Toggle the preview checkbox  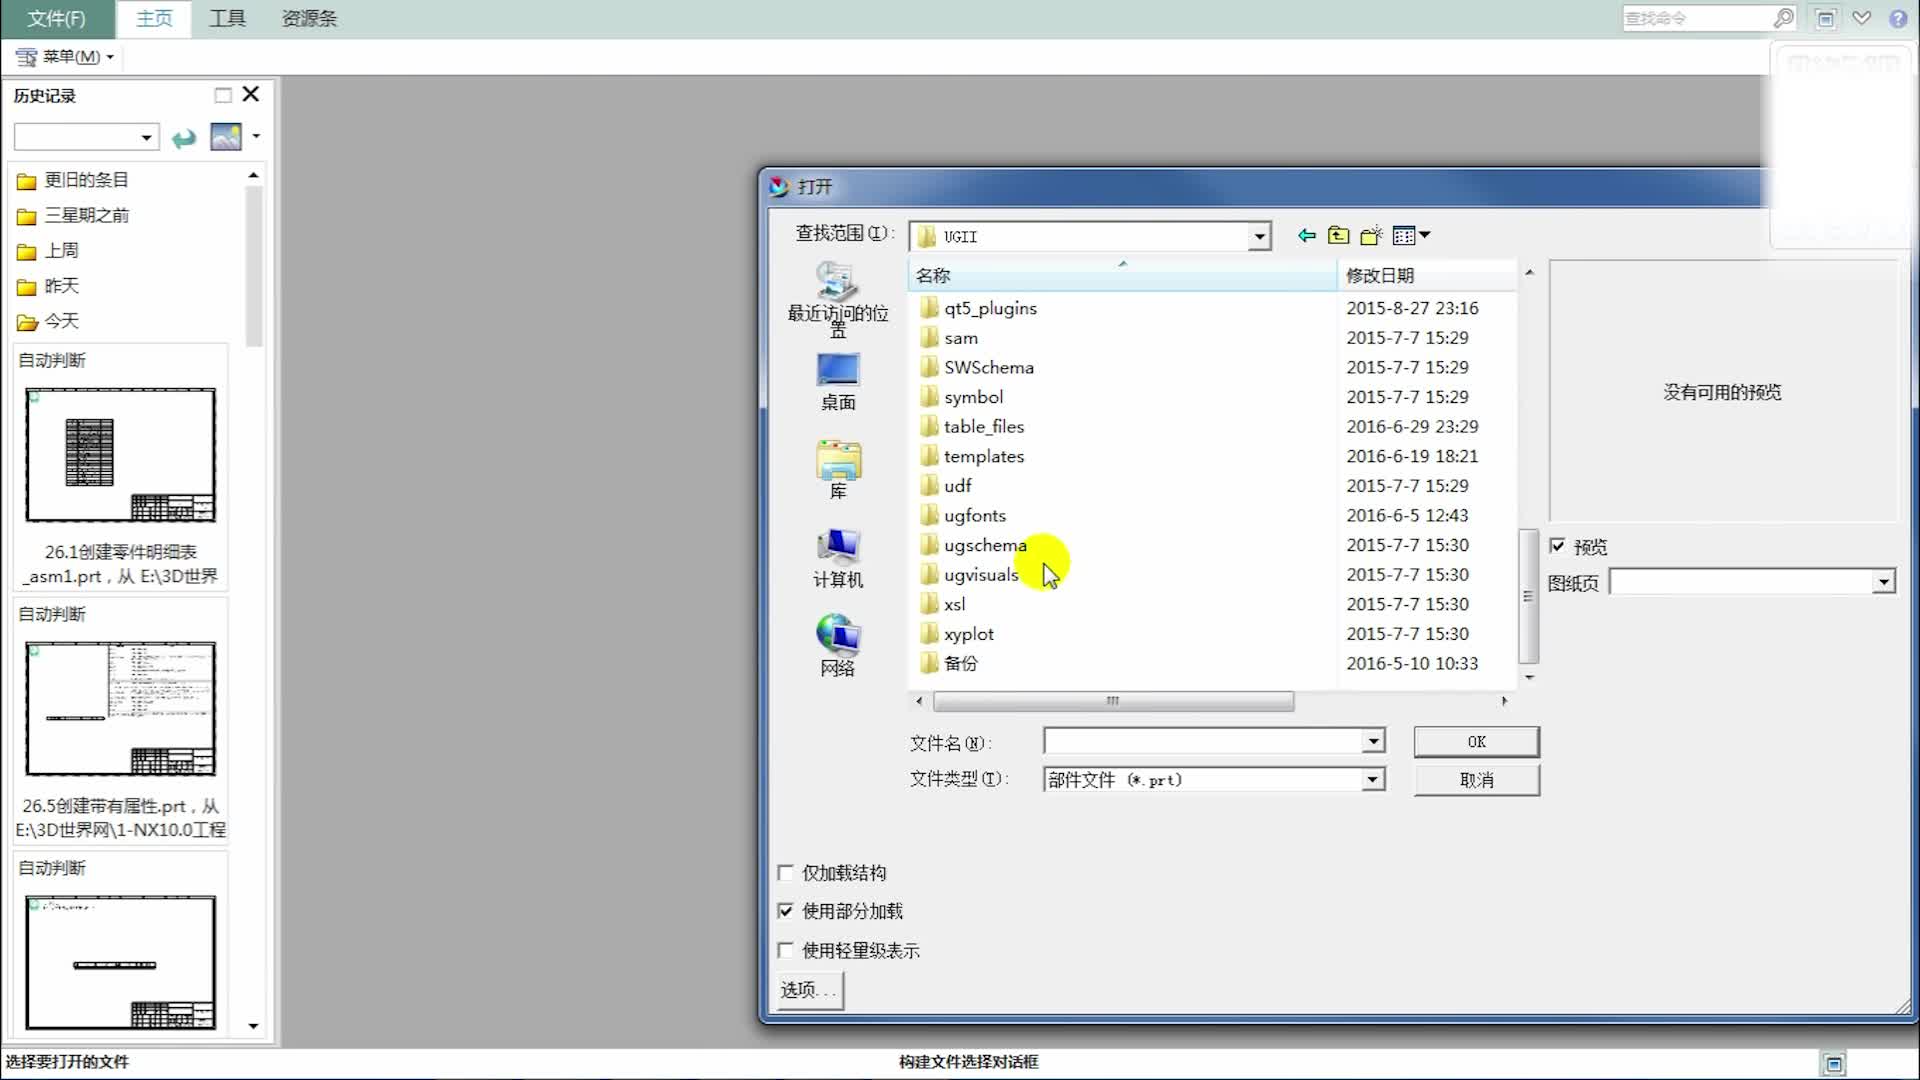tap(1557, 546)
